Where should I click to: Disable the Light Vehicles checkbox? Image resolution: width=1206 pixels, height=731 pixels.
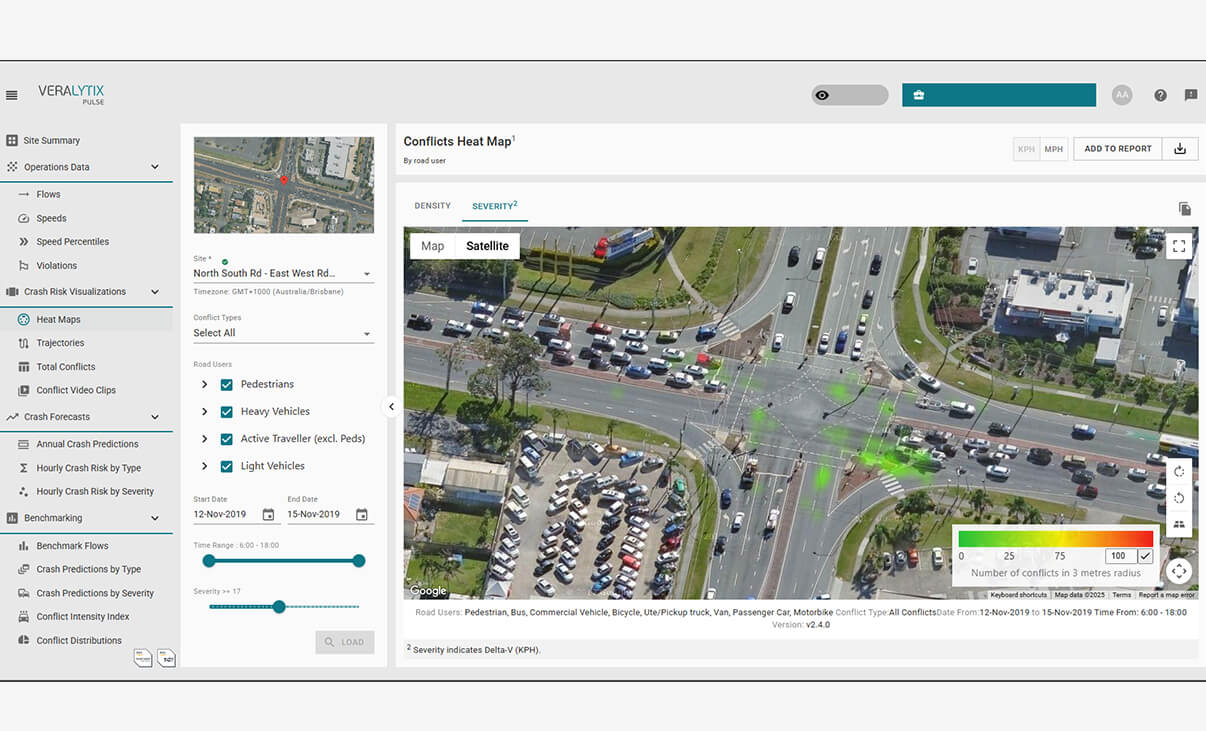pos(226,465)
